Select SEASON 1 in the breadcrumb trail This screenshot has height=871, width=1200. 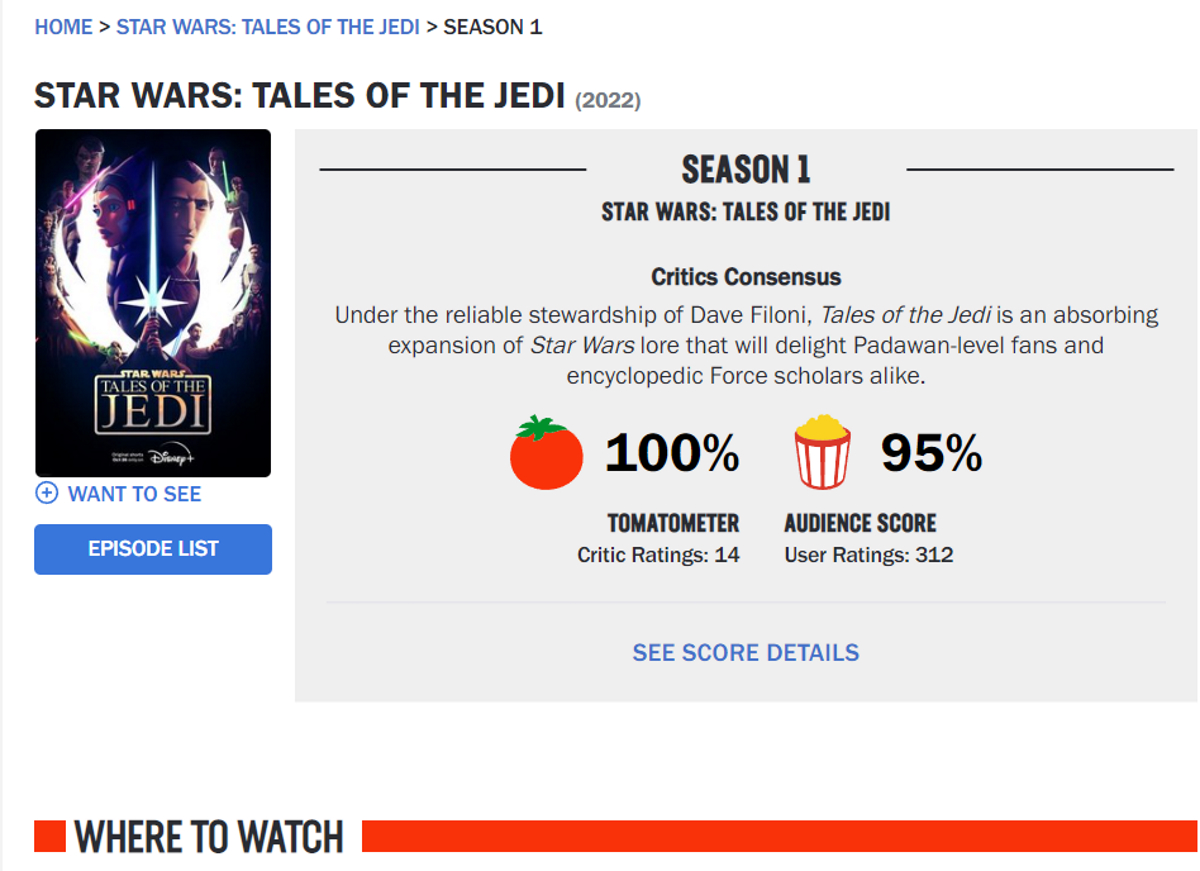(493, 27)
